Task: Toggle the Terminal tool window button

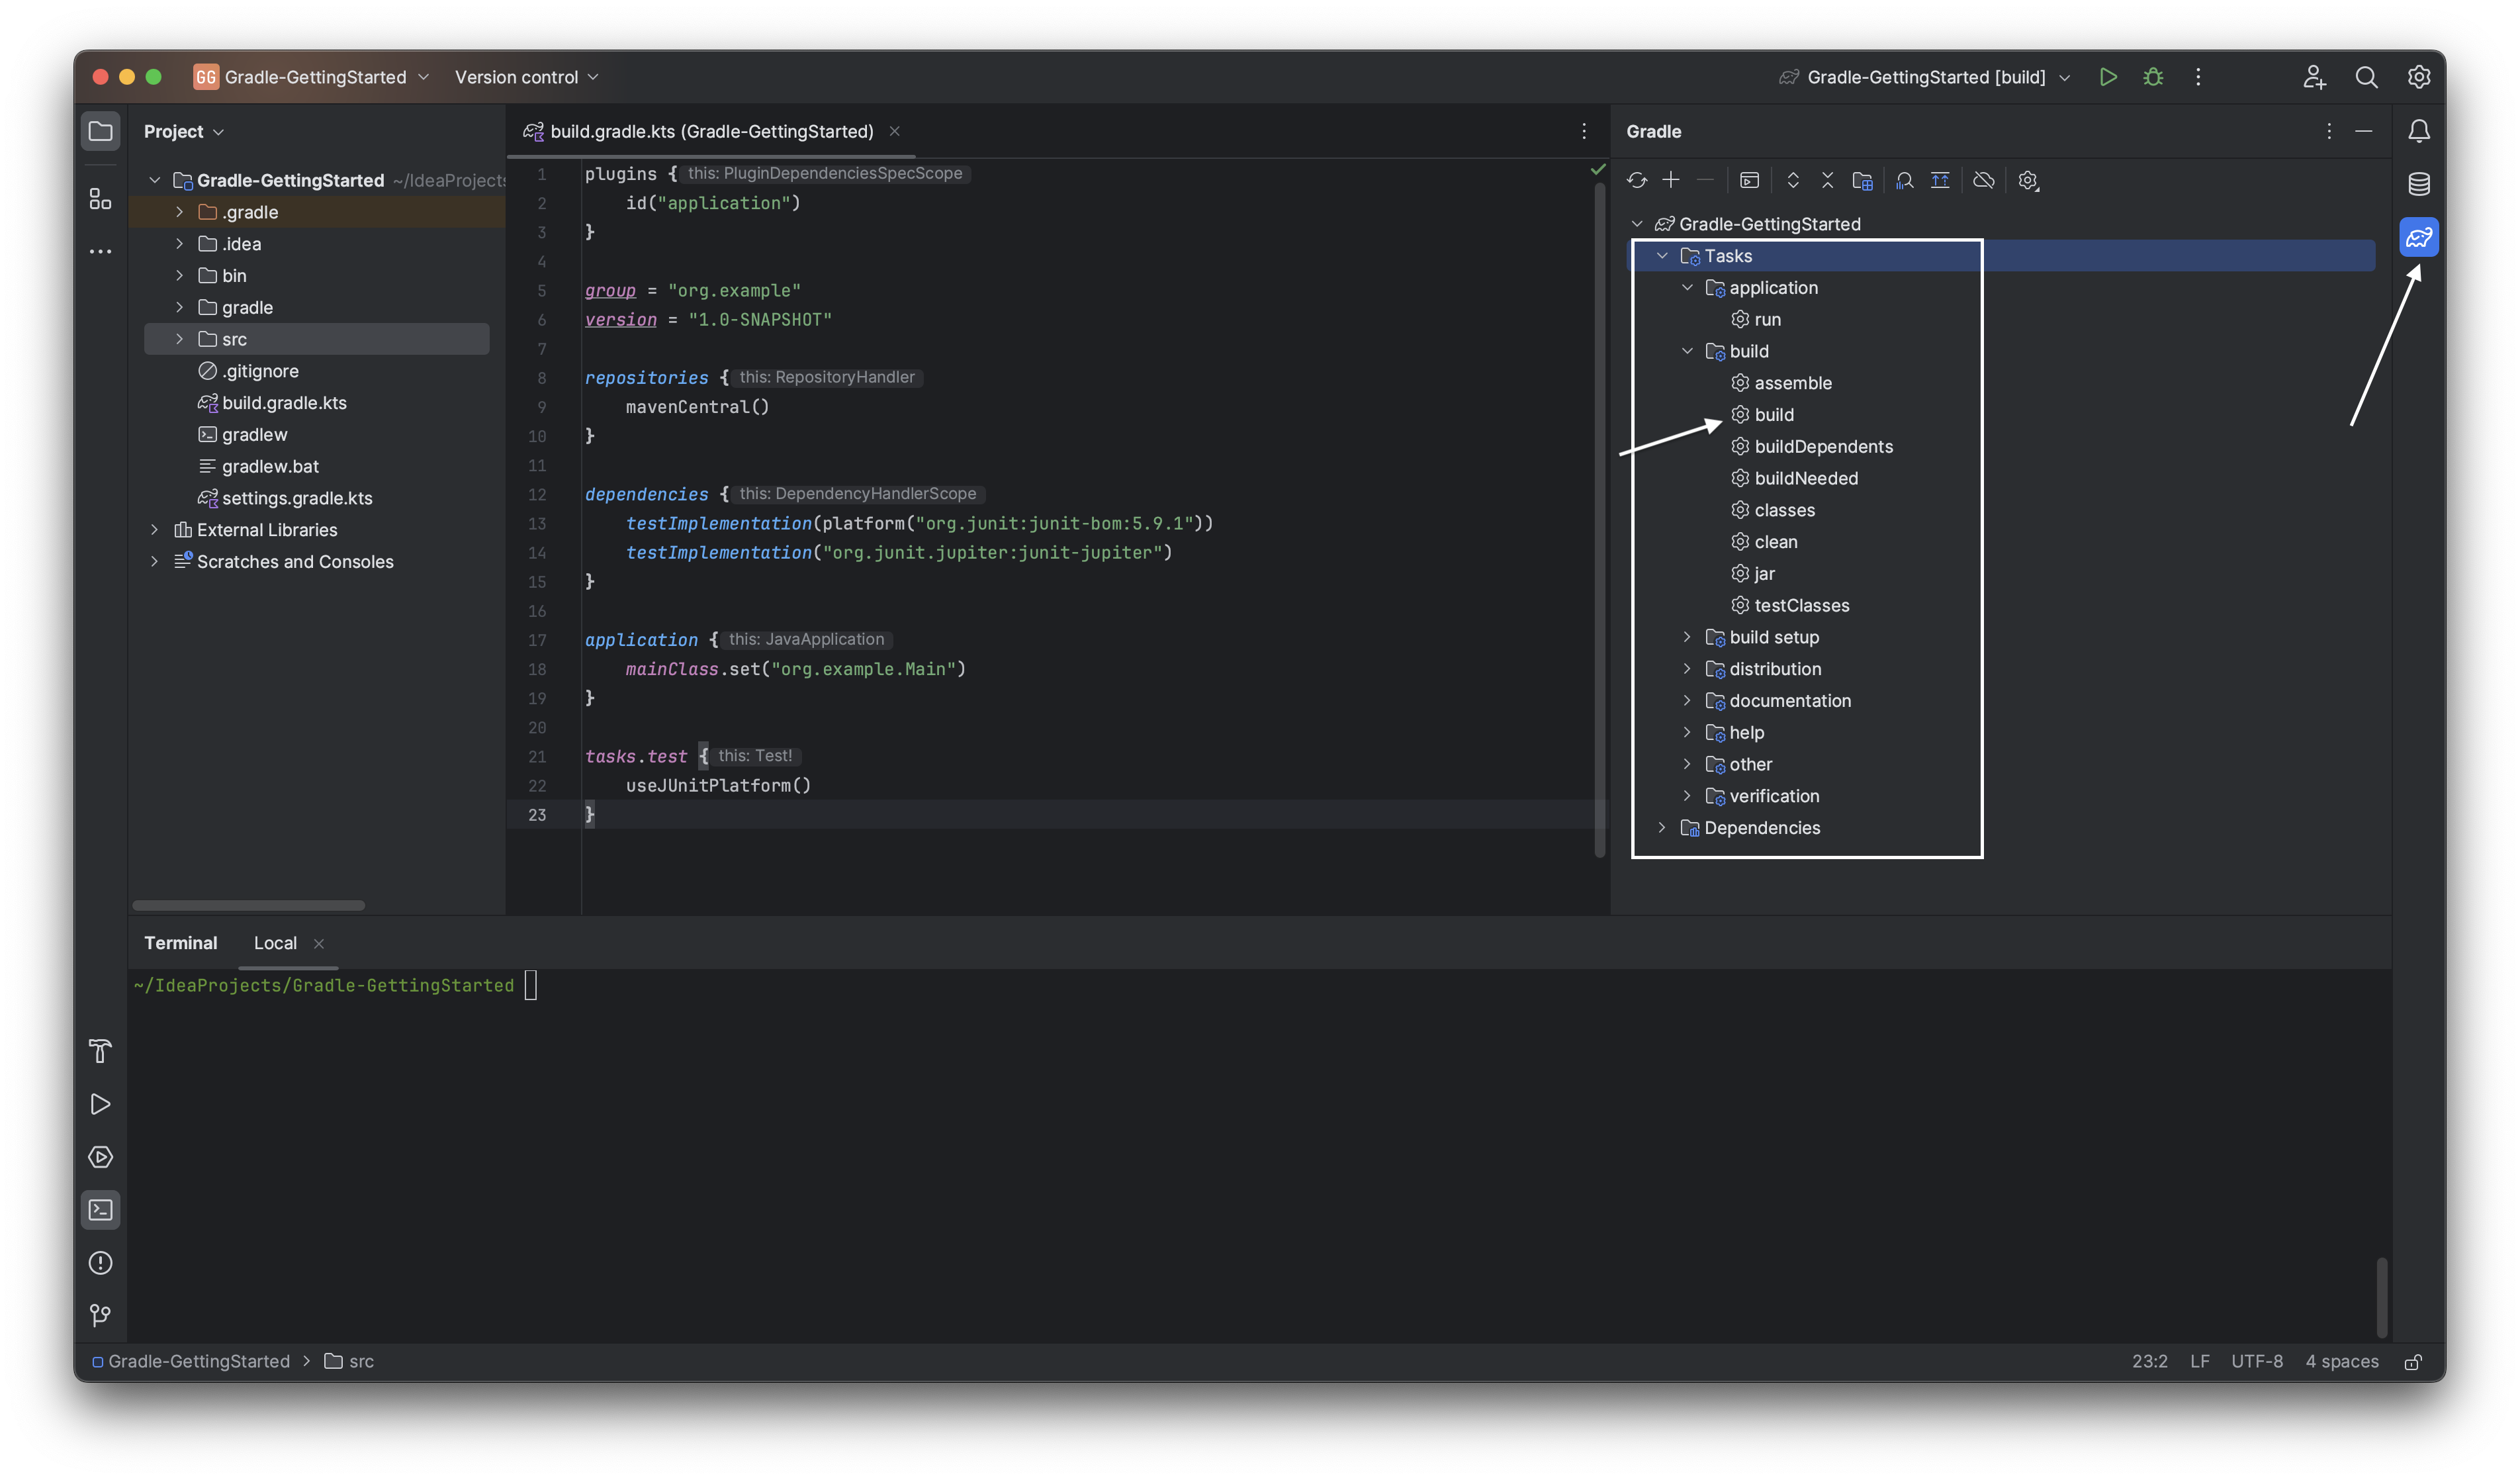Action: pos(100,1210)
